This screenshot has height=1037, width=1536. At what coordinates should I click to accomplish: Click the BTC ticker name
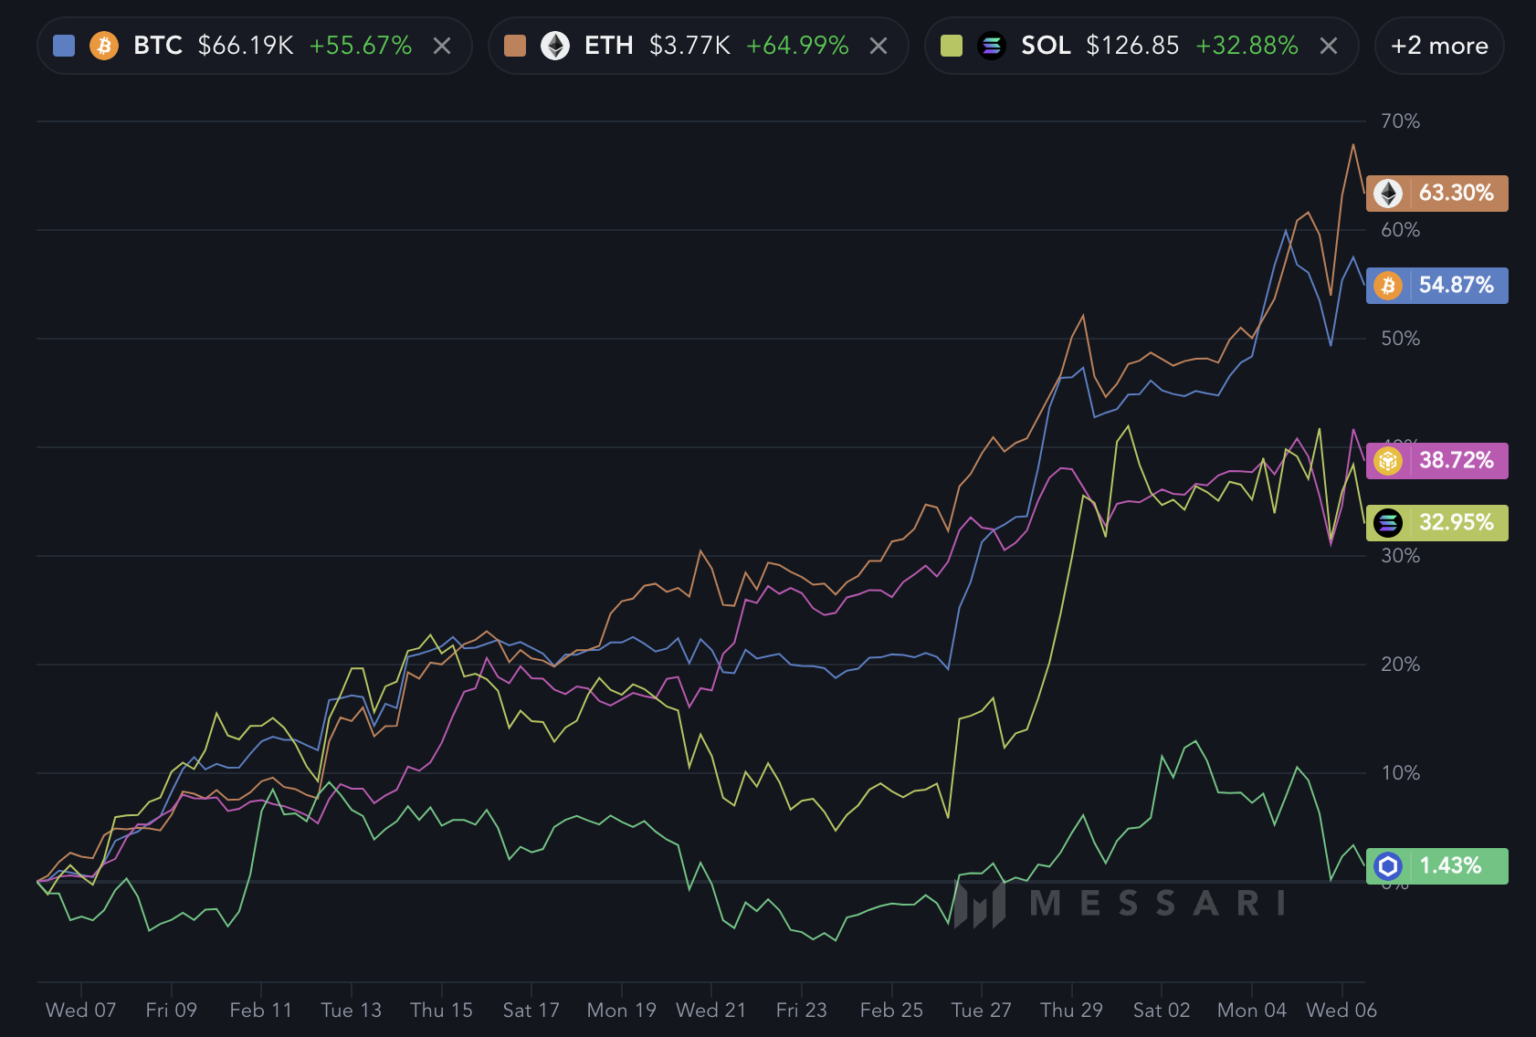[x=158, y=46]
